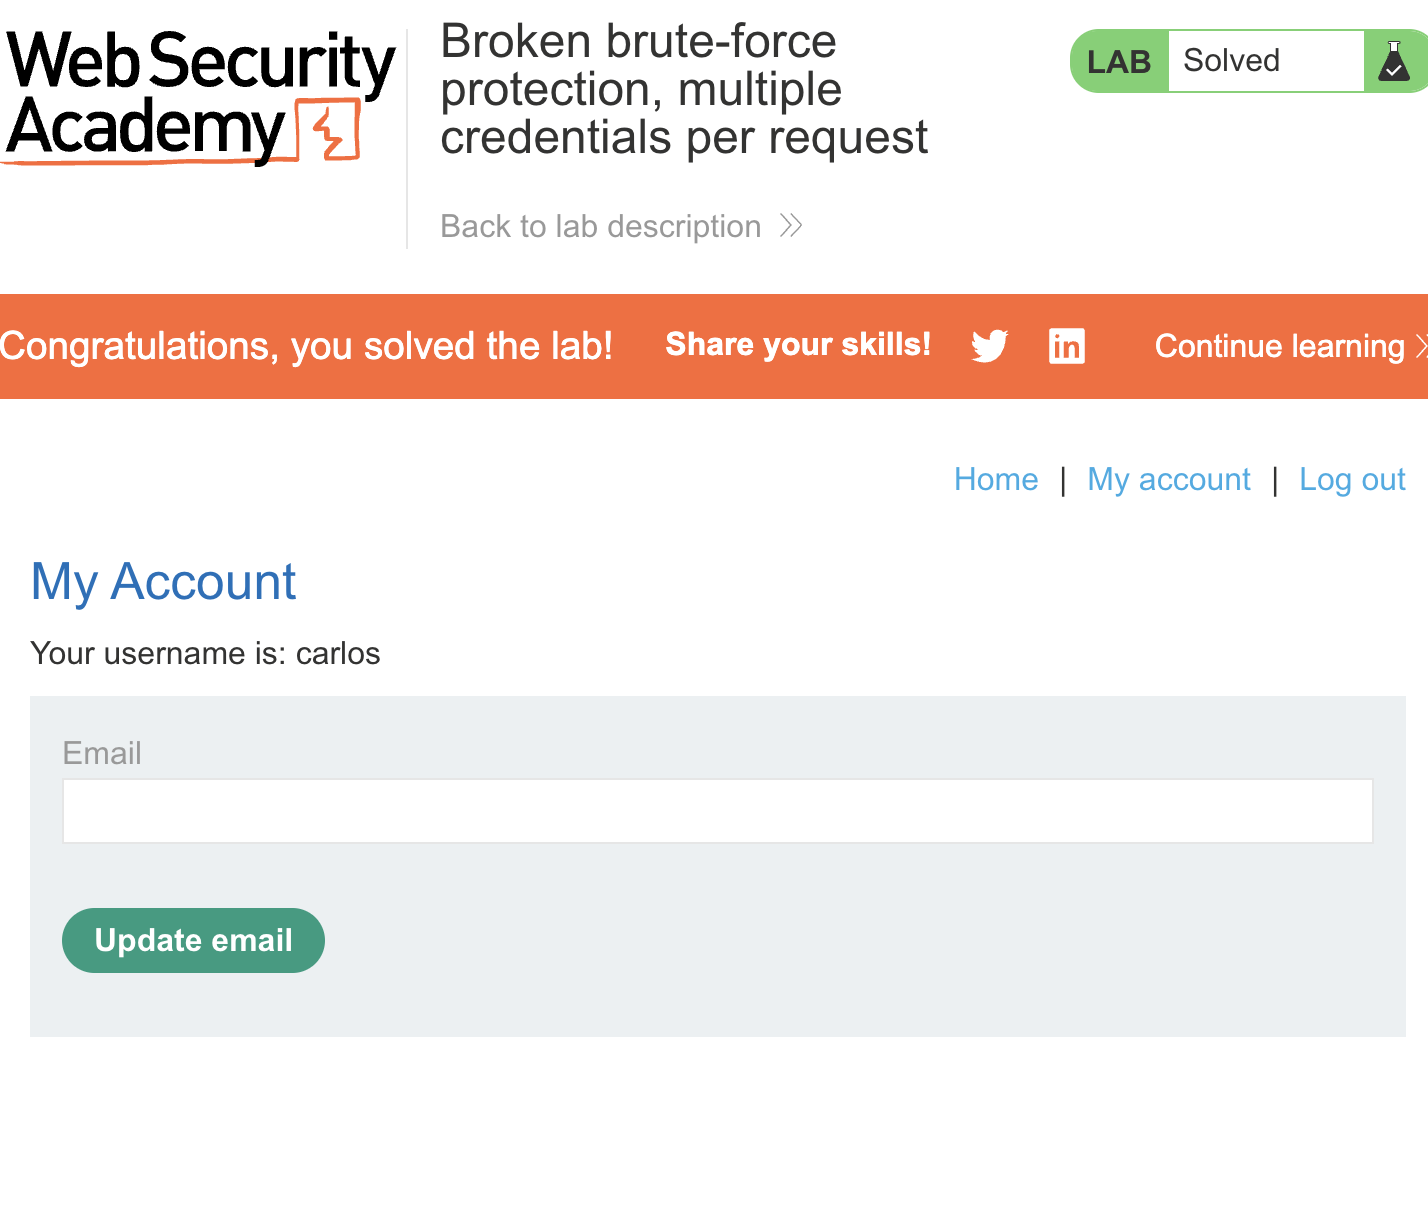Click double chevron beside Back to lab description

coord(791,226)
